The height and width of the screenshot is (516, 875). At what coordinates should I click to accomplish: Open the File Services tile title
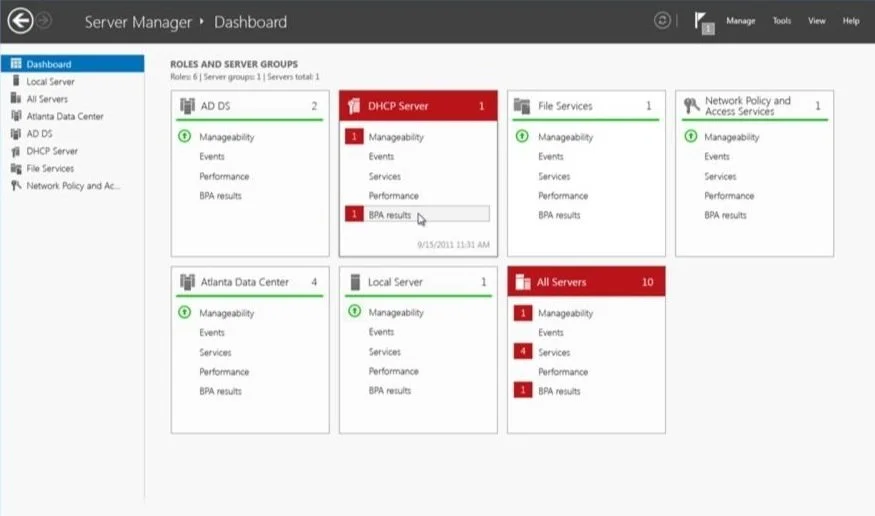point(565,106)
